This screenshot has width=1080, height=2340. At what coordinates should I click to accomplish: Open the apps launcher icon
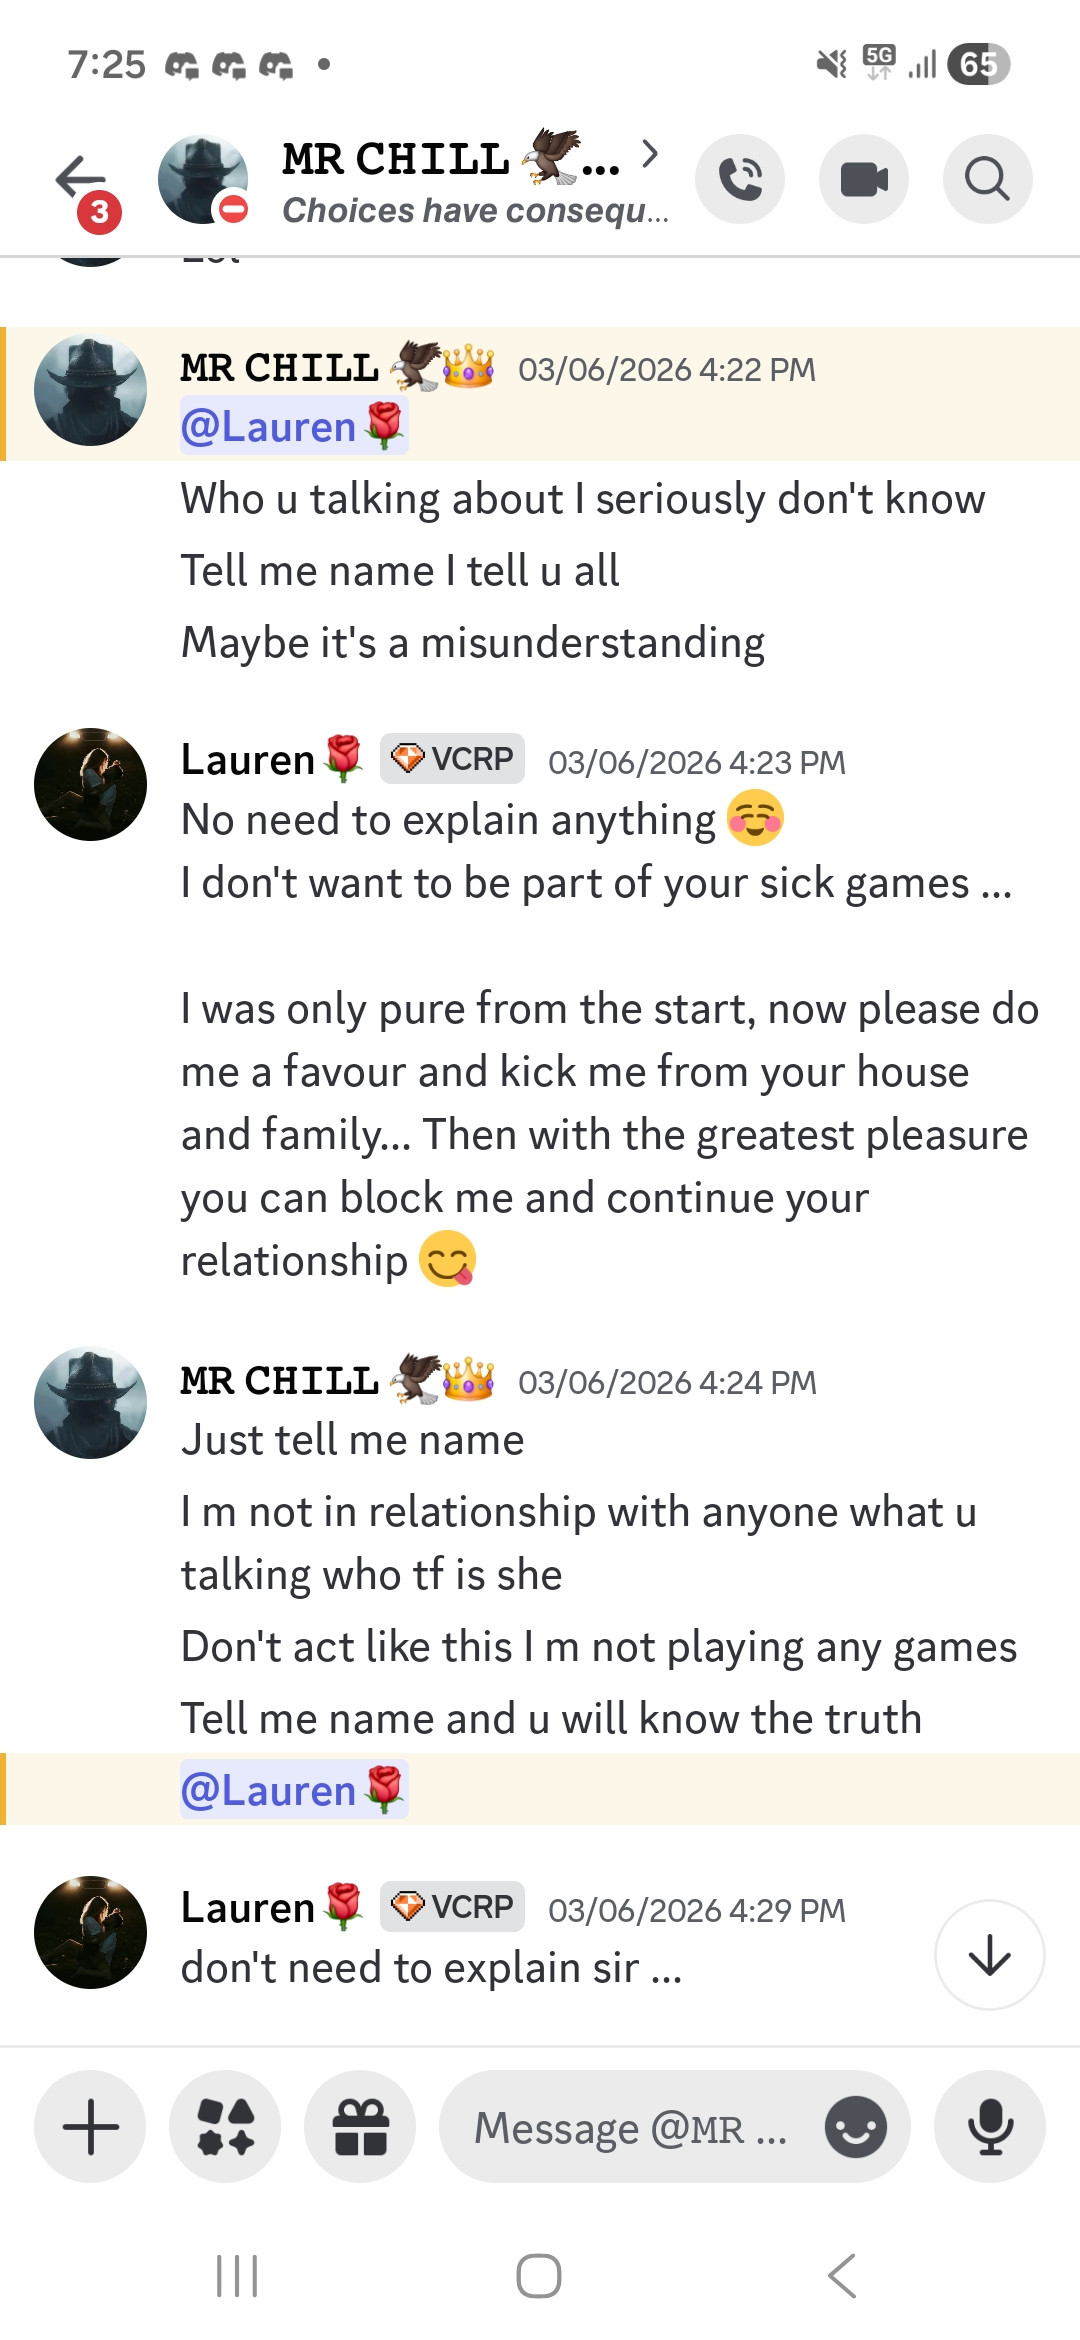pyautogui.click(x=225, y=2126)
